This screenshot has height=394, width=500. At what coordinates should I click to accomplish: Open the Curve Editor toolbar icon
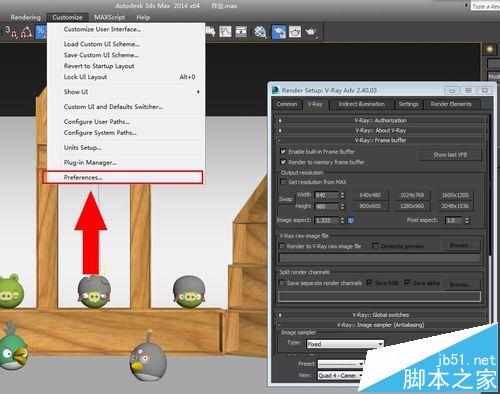225,32
